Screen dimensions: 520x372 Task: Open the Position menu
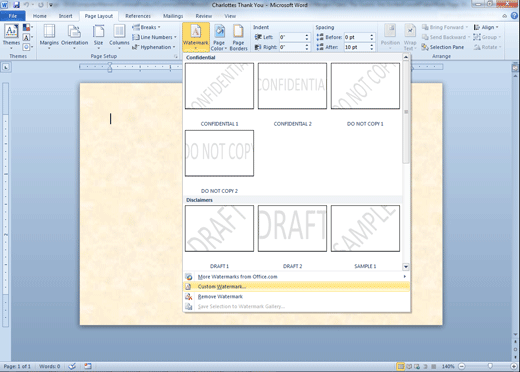click(390, 37)
